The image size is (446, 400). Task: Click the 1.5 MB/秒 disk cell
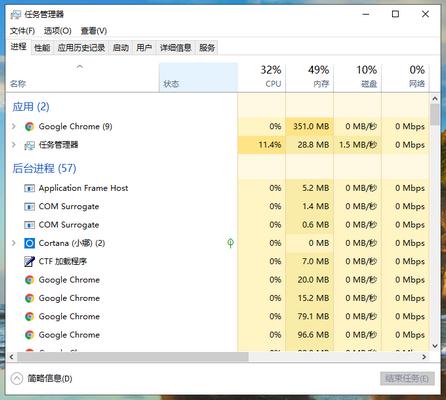357,145
